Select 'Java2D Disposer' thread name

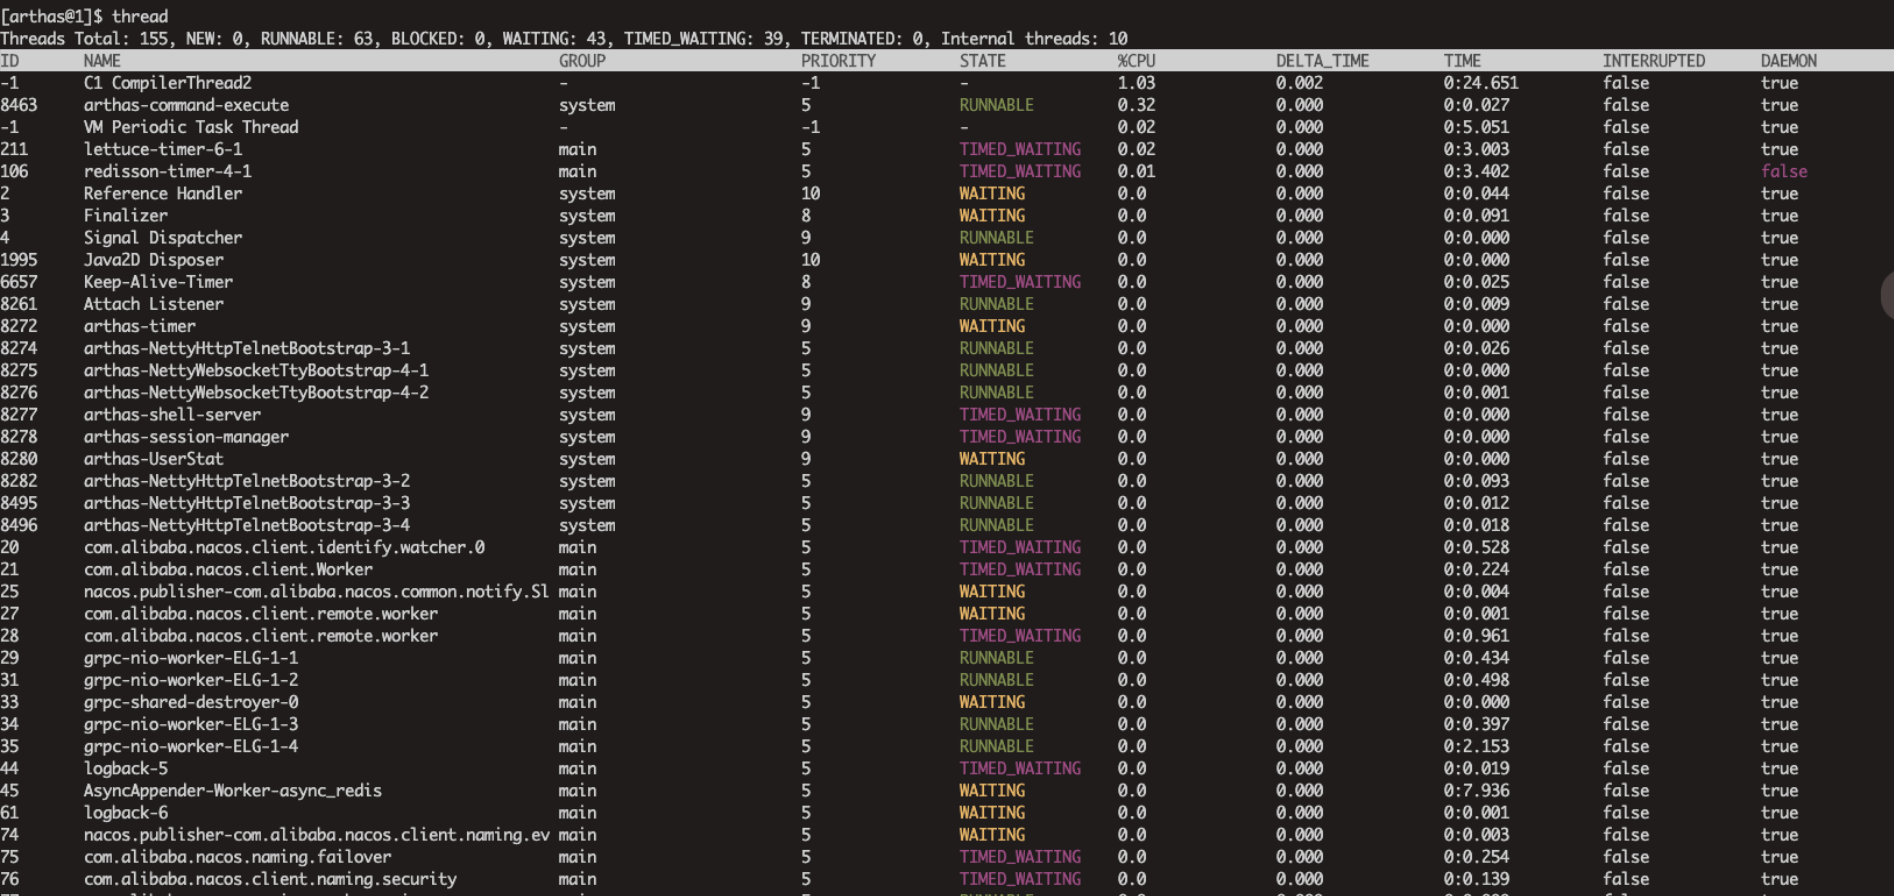153,259
